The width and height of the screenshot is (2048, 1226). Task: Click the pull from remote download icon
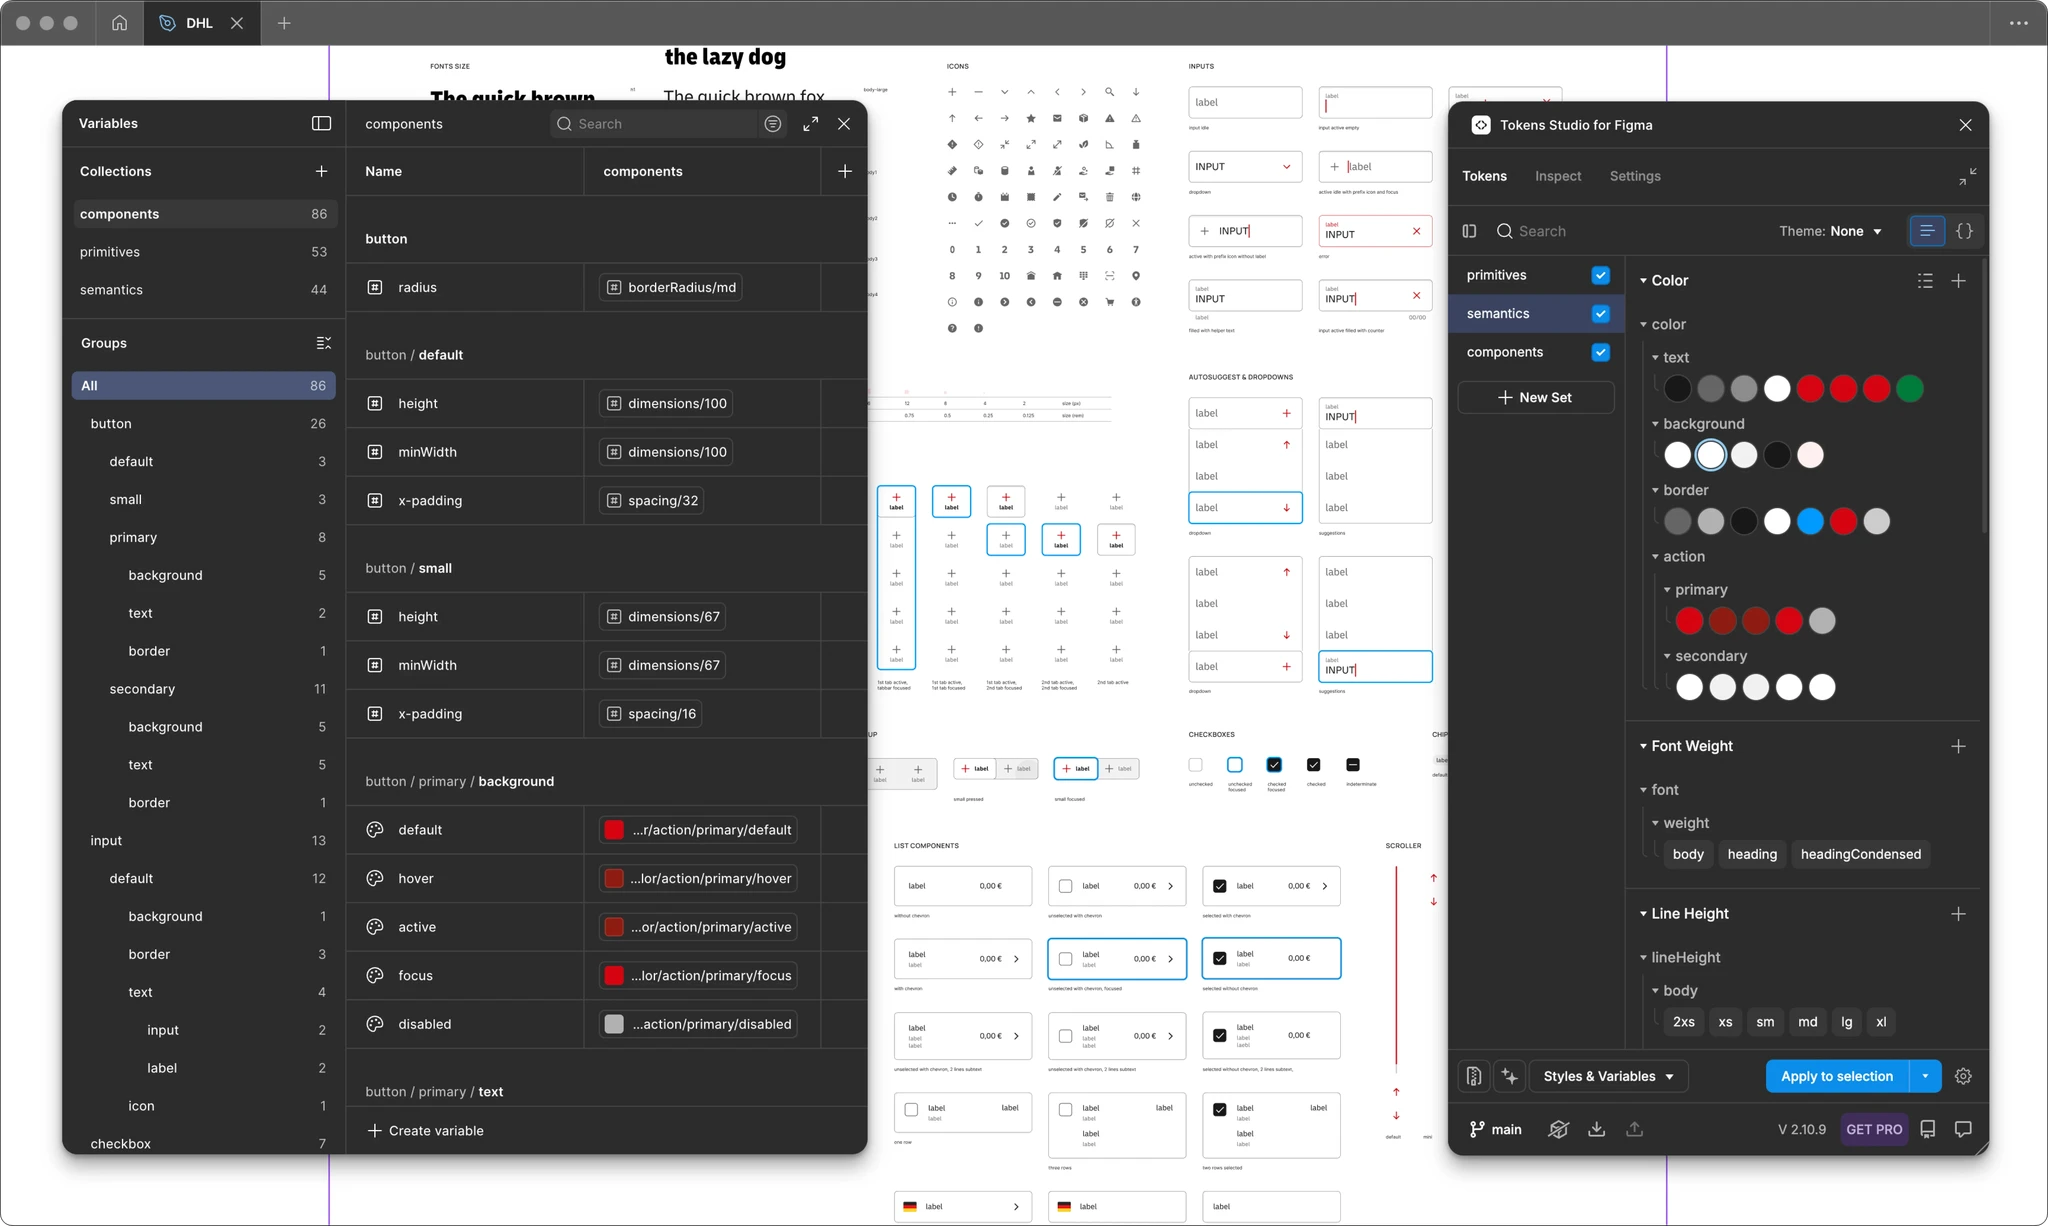click(x=1596, y=1129)
